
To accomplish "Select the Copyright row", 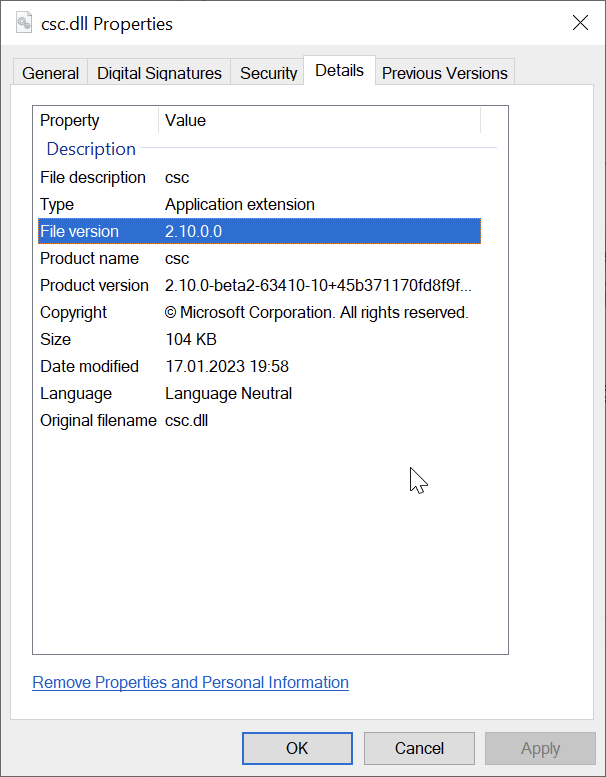I will click(x=259, y=312).
